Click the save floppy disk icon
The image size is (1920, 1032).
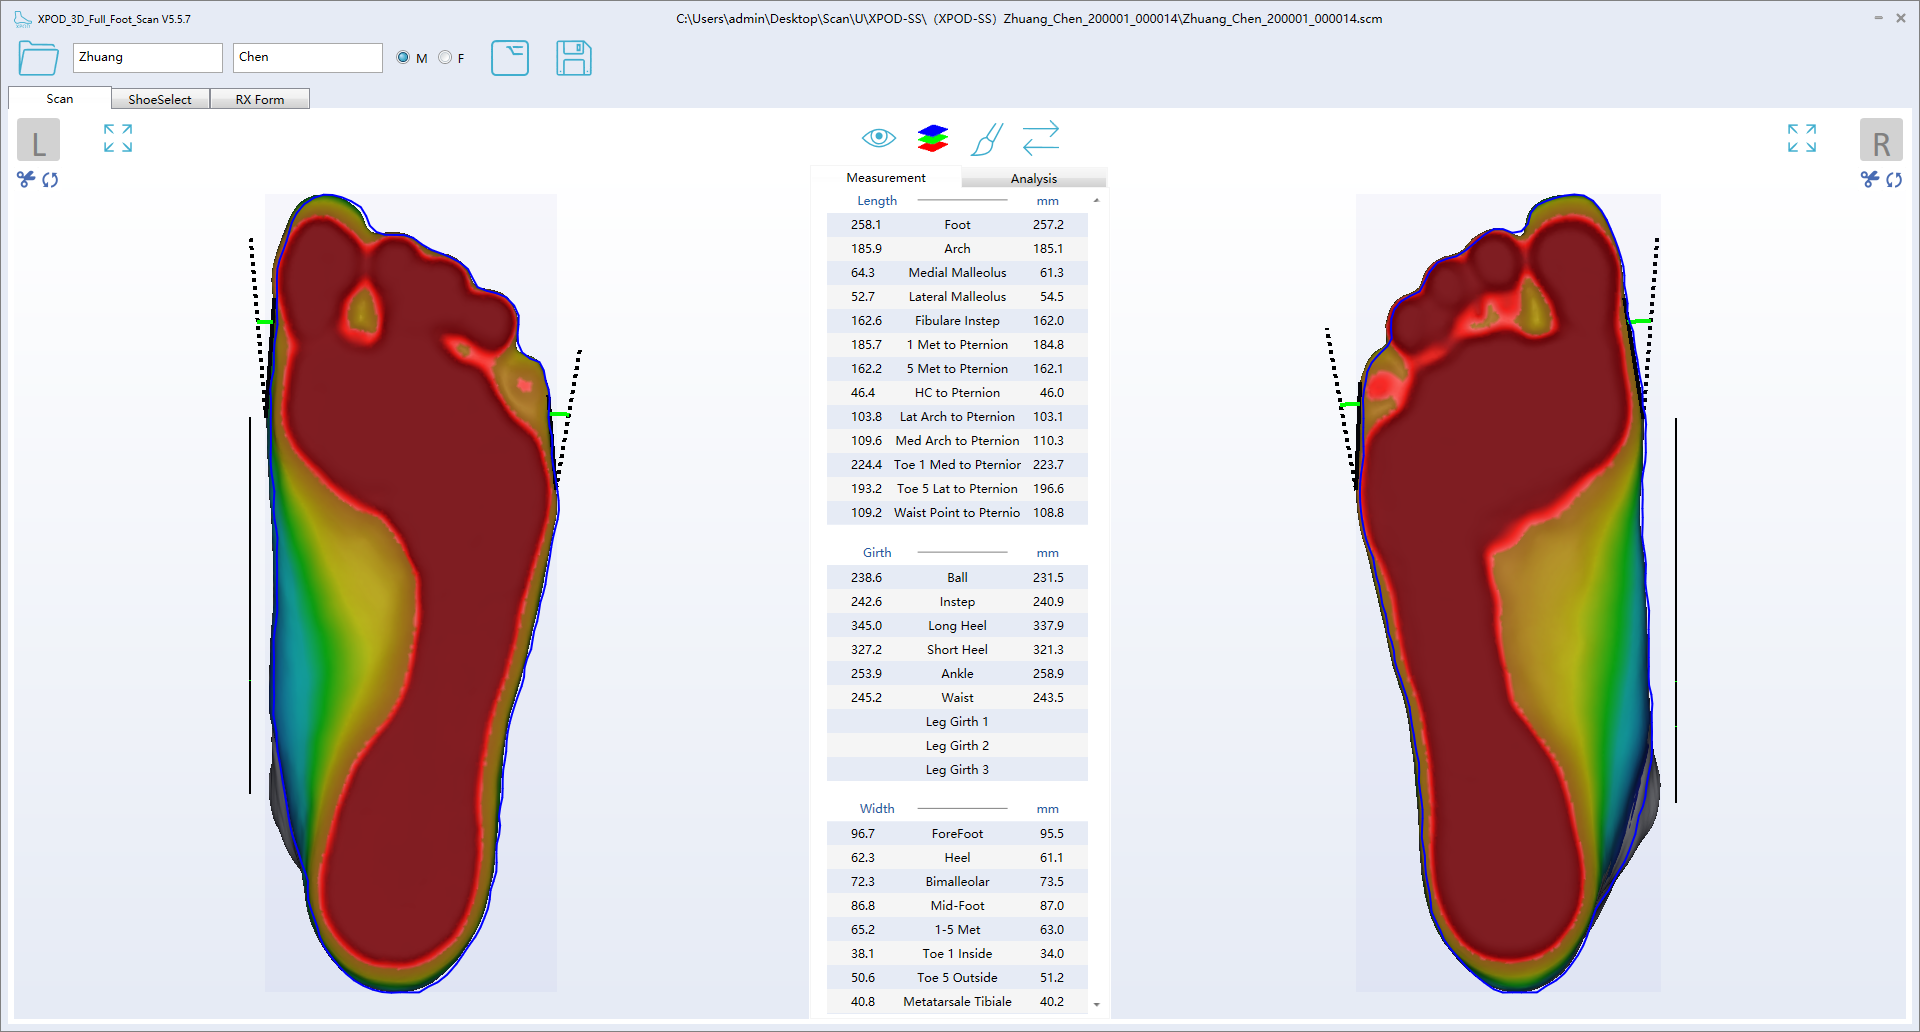tap(574, 58)
